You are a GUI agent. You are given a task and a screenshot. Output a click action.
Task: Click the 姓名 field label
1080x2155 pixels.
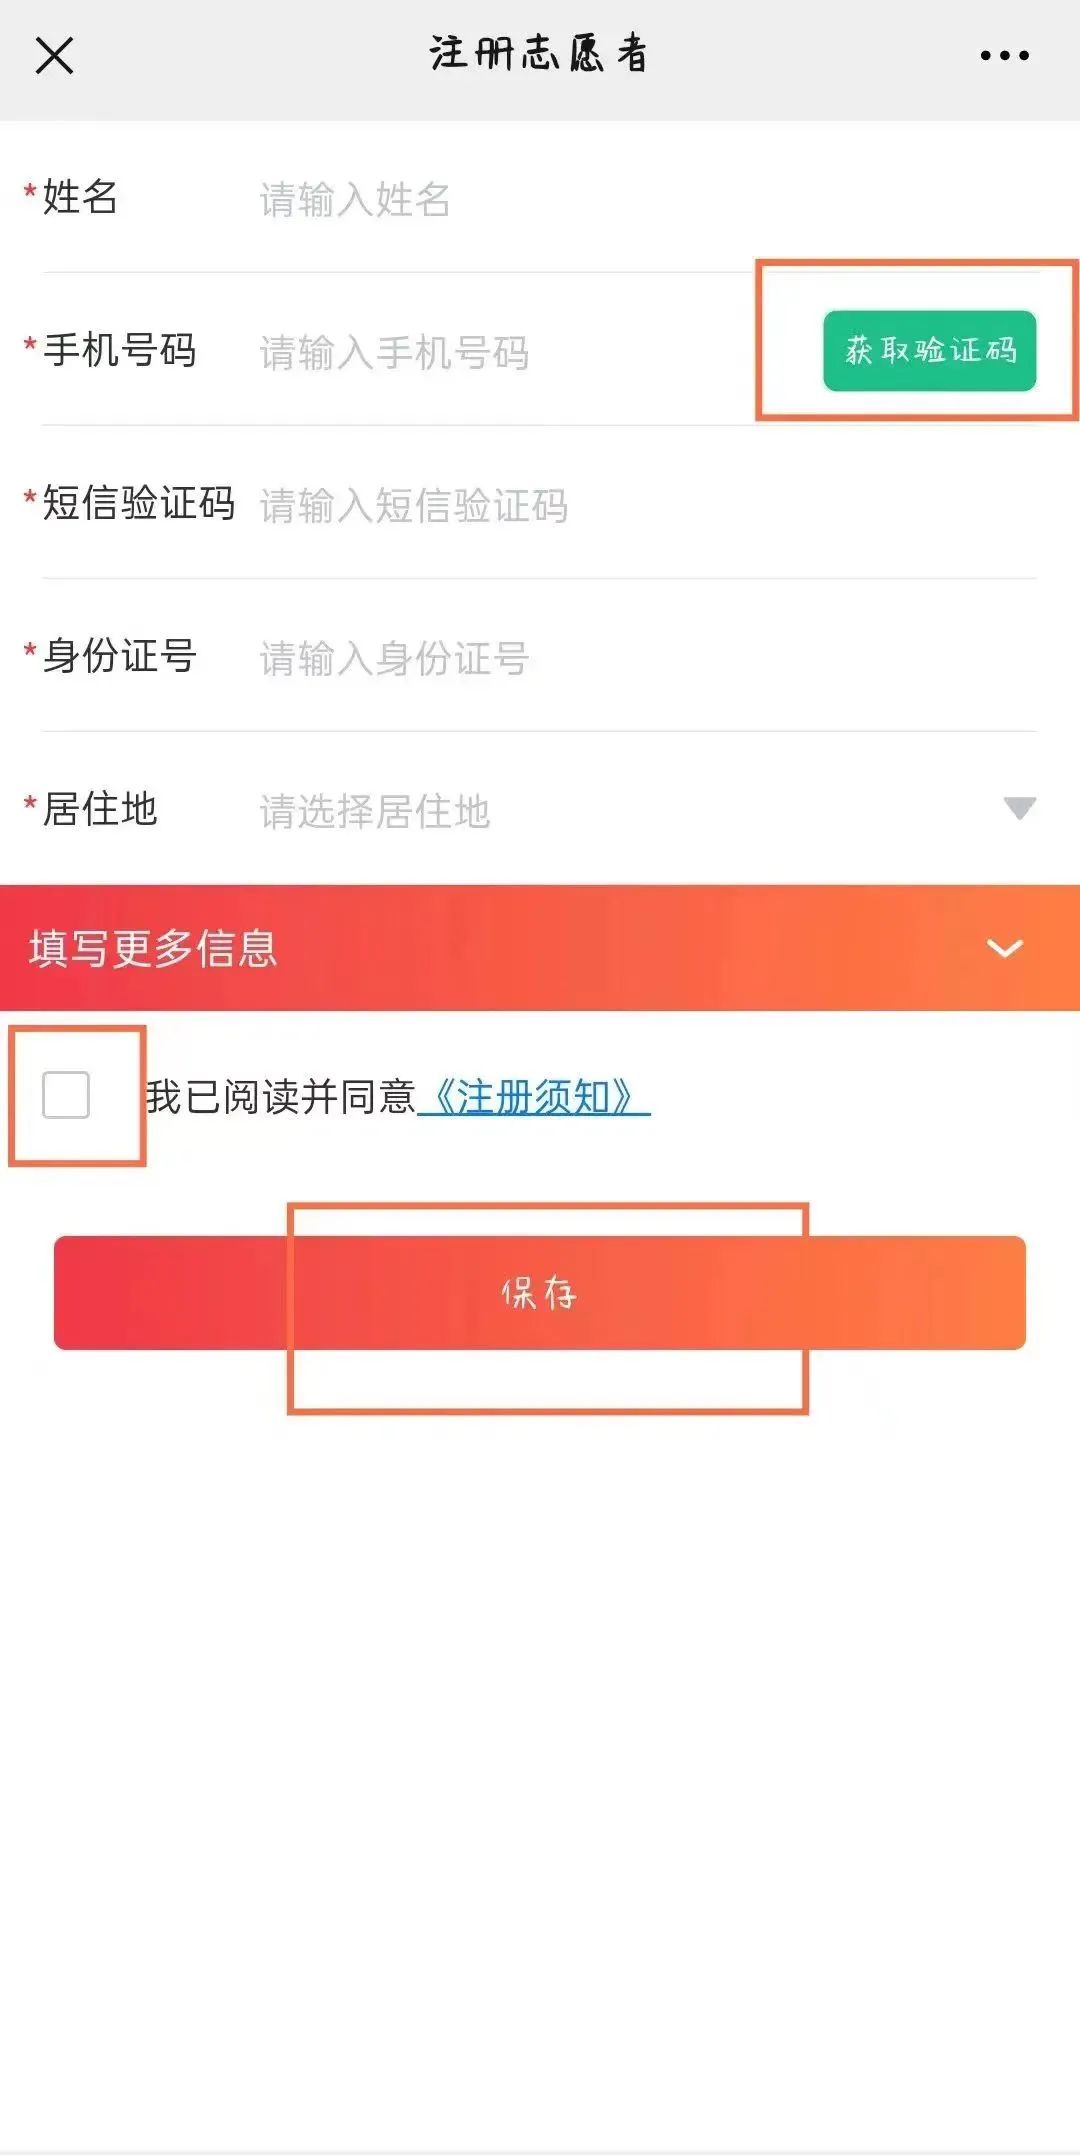[x=80, y=197]
